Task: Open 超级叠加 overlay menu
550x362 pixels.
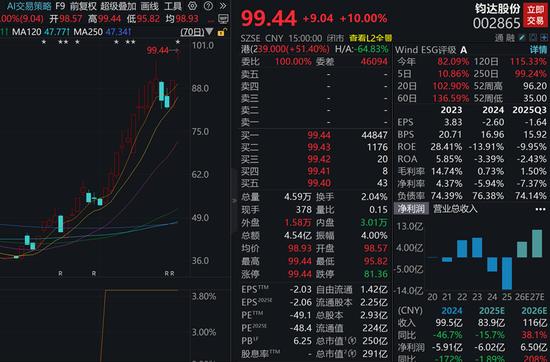Action: click(118, 6)
